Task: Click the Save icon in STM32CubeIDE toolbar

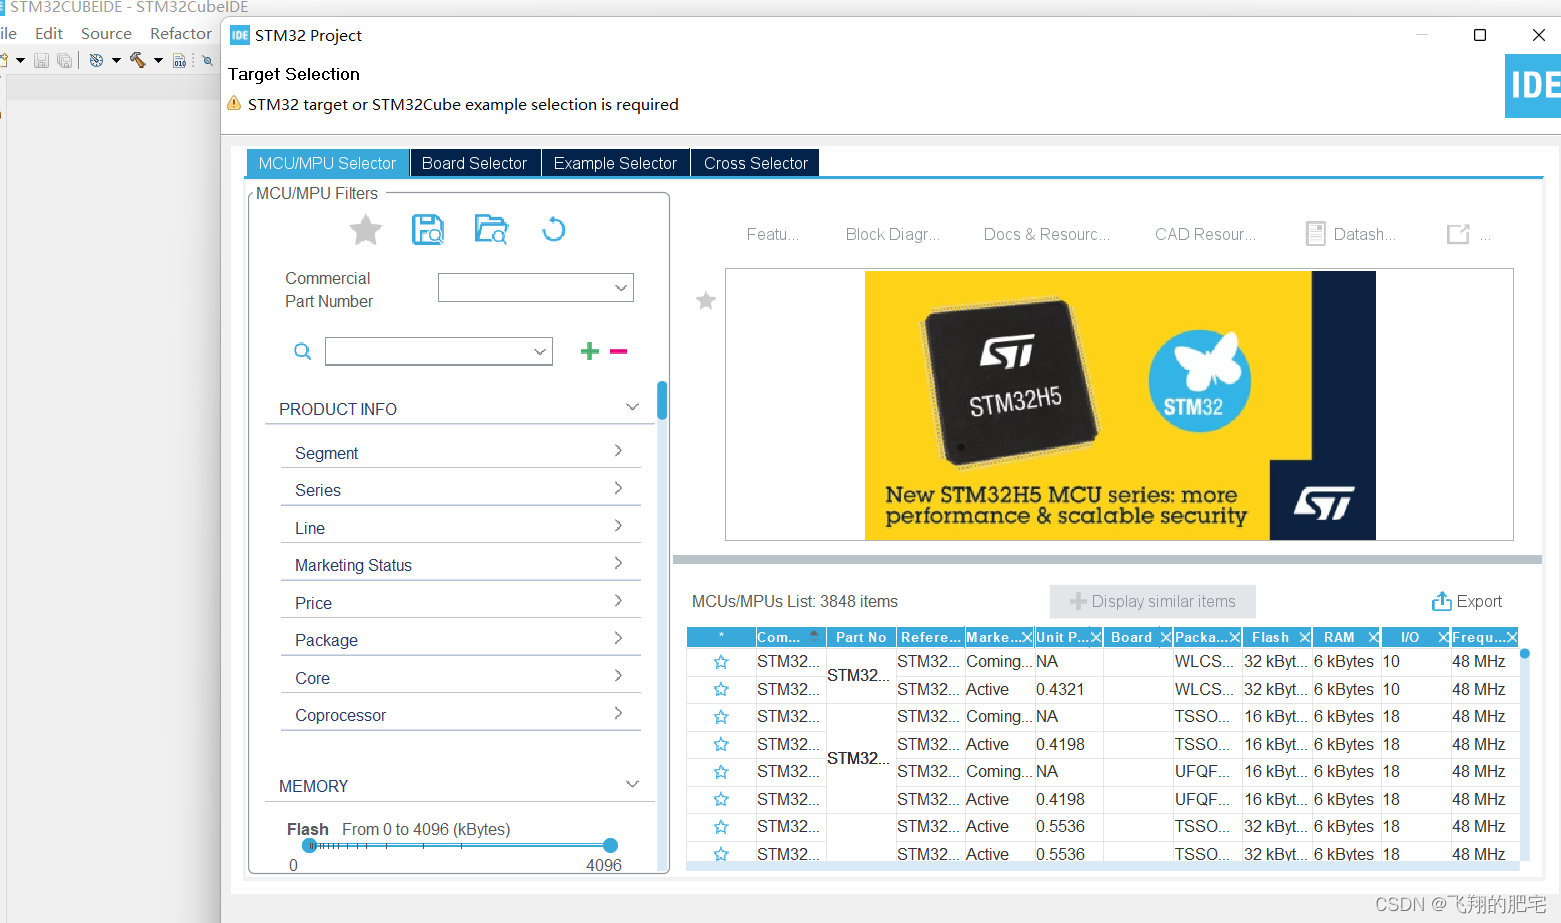Action: pos(41,61)
